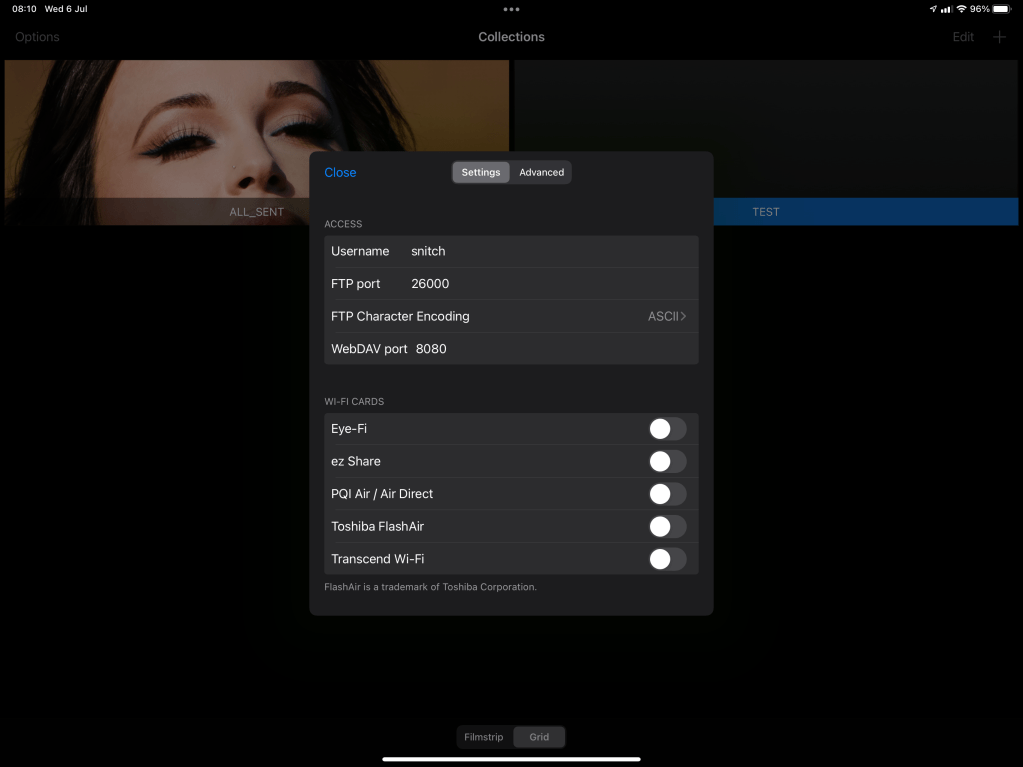
Task: Turn on ez Share switch
Action: pyautogui.click(x=667, y=461)
